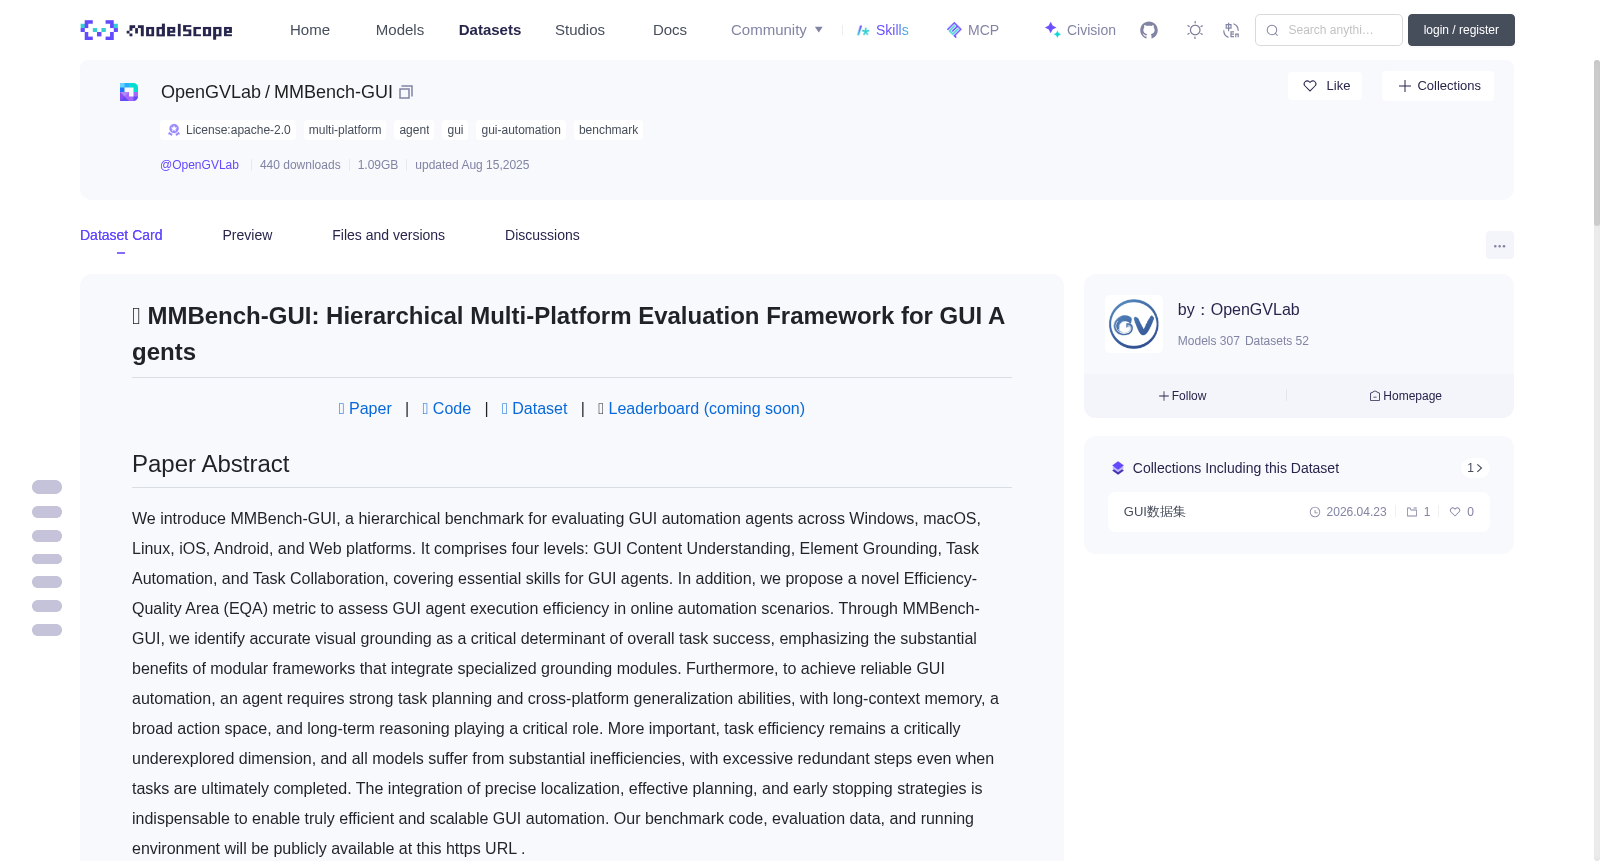This screenshot has width=1600, height=861.
Task: Copy the dataset name MMBench-GUI
Action: 406,92
